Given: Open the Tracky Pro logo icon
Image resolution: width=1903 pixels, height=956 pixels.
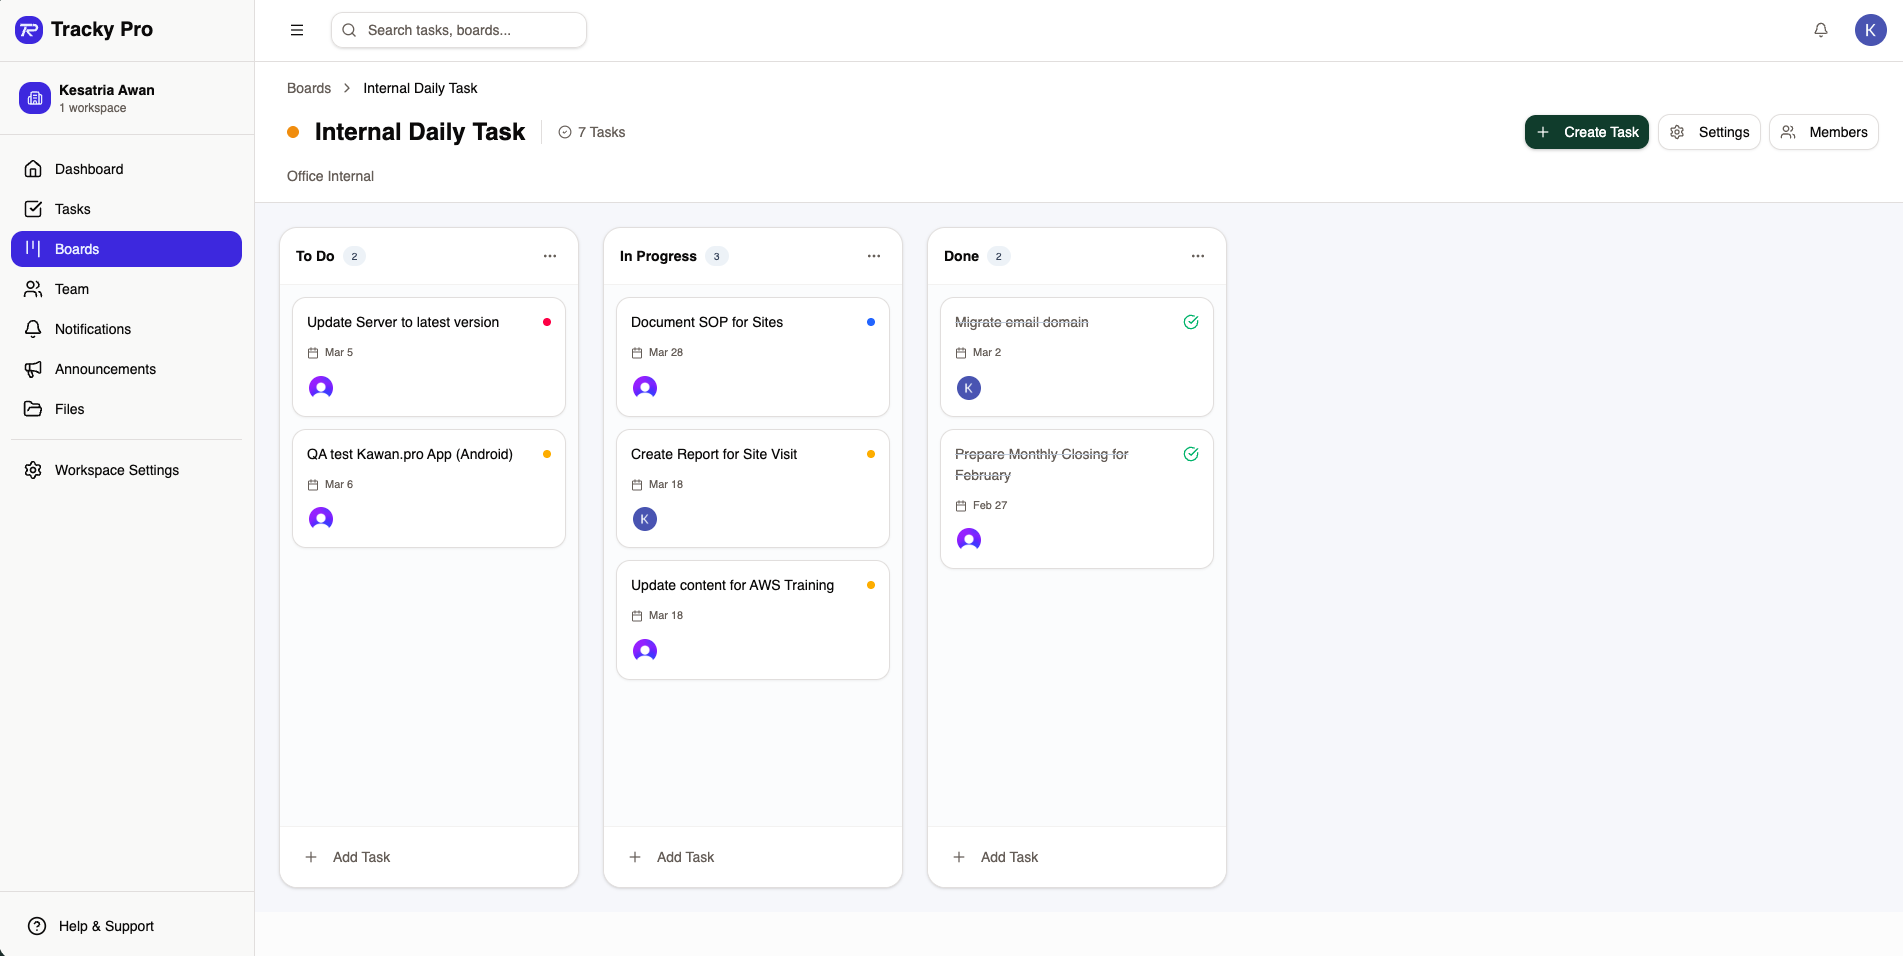Looking at the screenshot, I should pos(30,29).
